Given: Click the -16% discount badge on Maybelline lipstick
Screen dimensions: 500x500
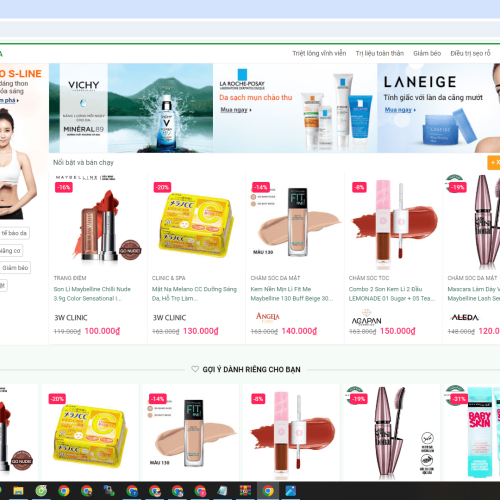Looking at the screenshot, I should [x=64, y=187].
